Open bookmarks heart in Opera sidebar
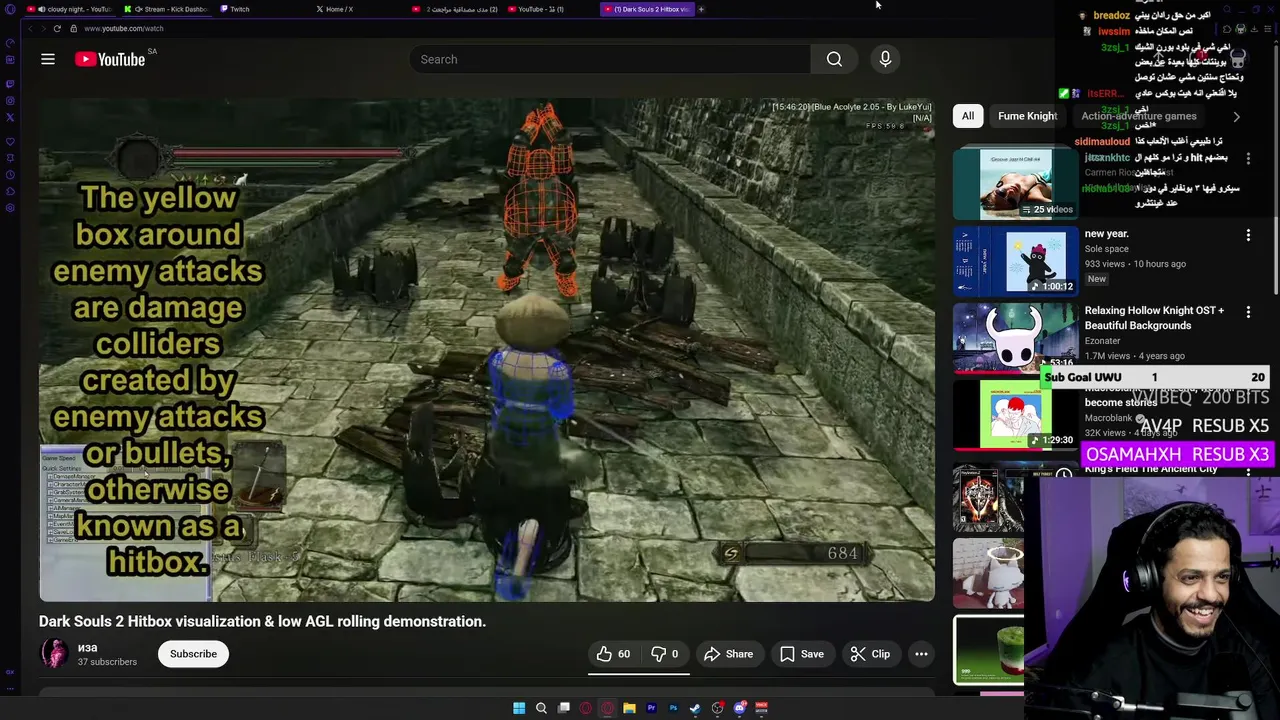Image resolution: width=1280 pixels, height=720 pixels. pos(10,141)
